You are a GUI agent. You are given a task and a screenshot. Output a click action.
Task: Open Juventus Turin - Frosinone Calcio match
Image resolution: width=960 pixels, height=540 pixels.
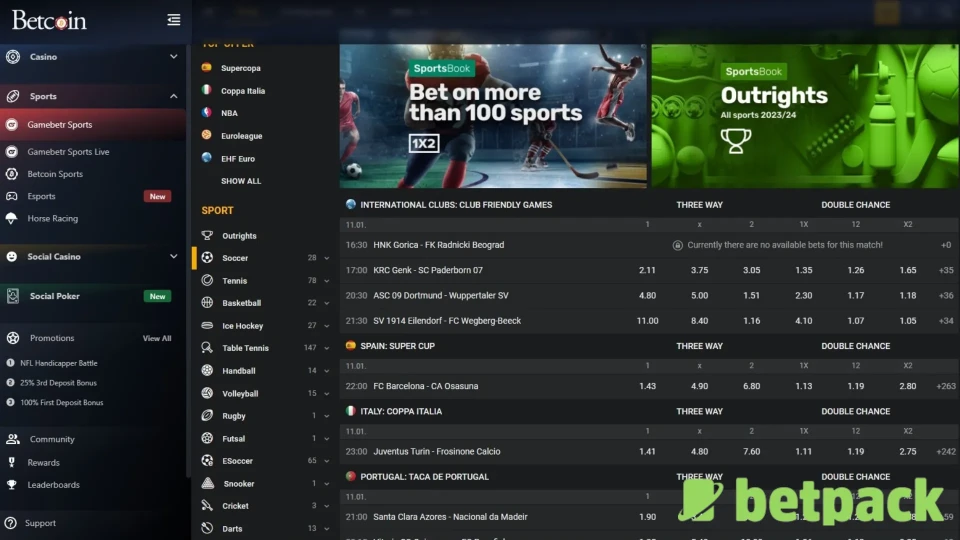(437, 452)
